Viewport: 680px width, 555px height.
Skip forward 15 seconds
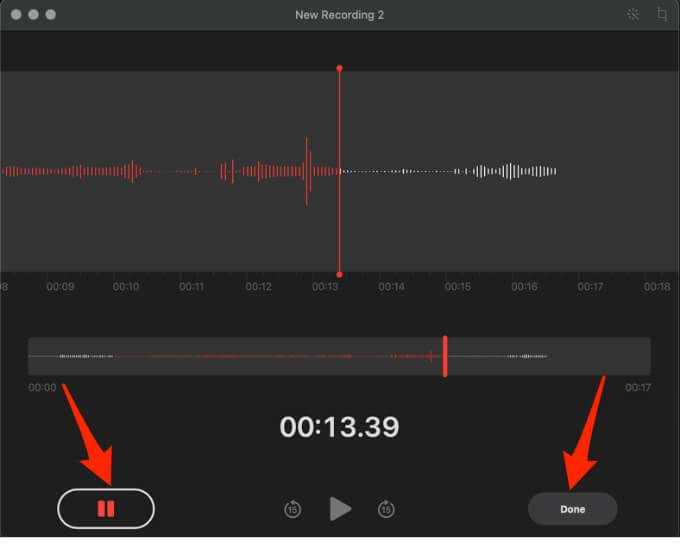(x=386, y=509)
